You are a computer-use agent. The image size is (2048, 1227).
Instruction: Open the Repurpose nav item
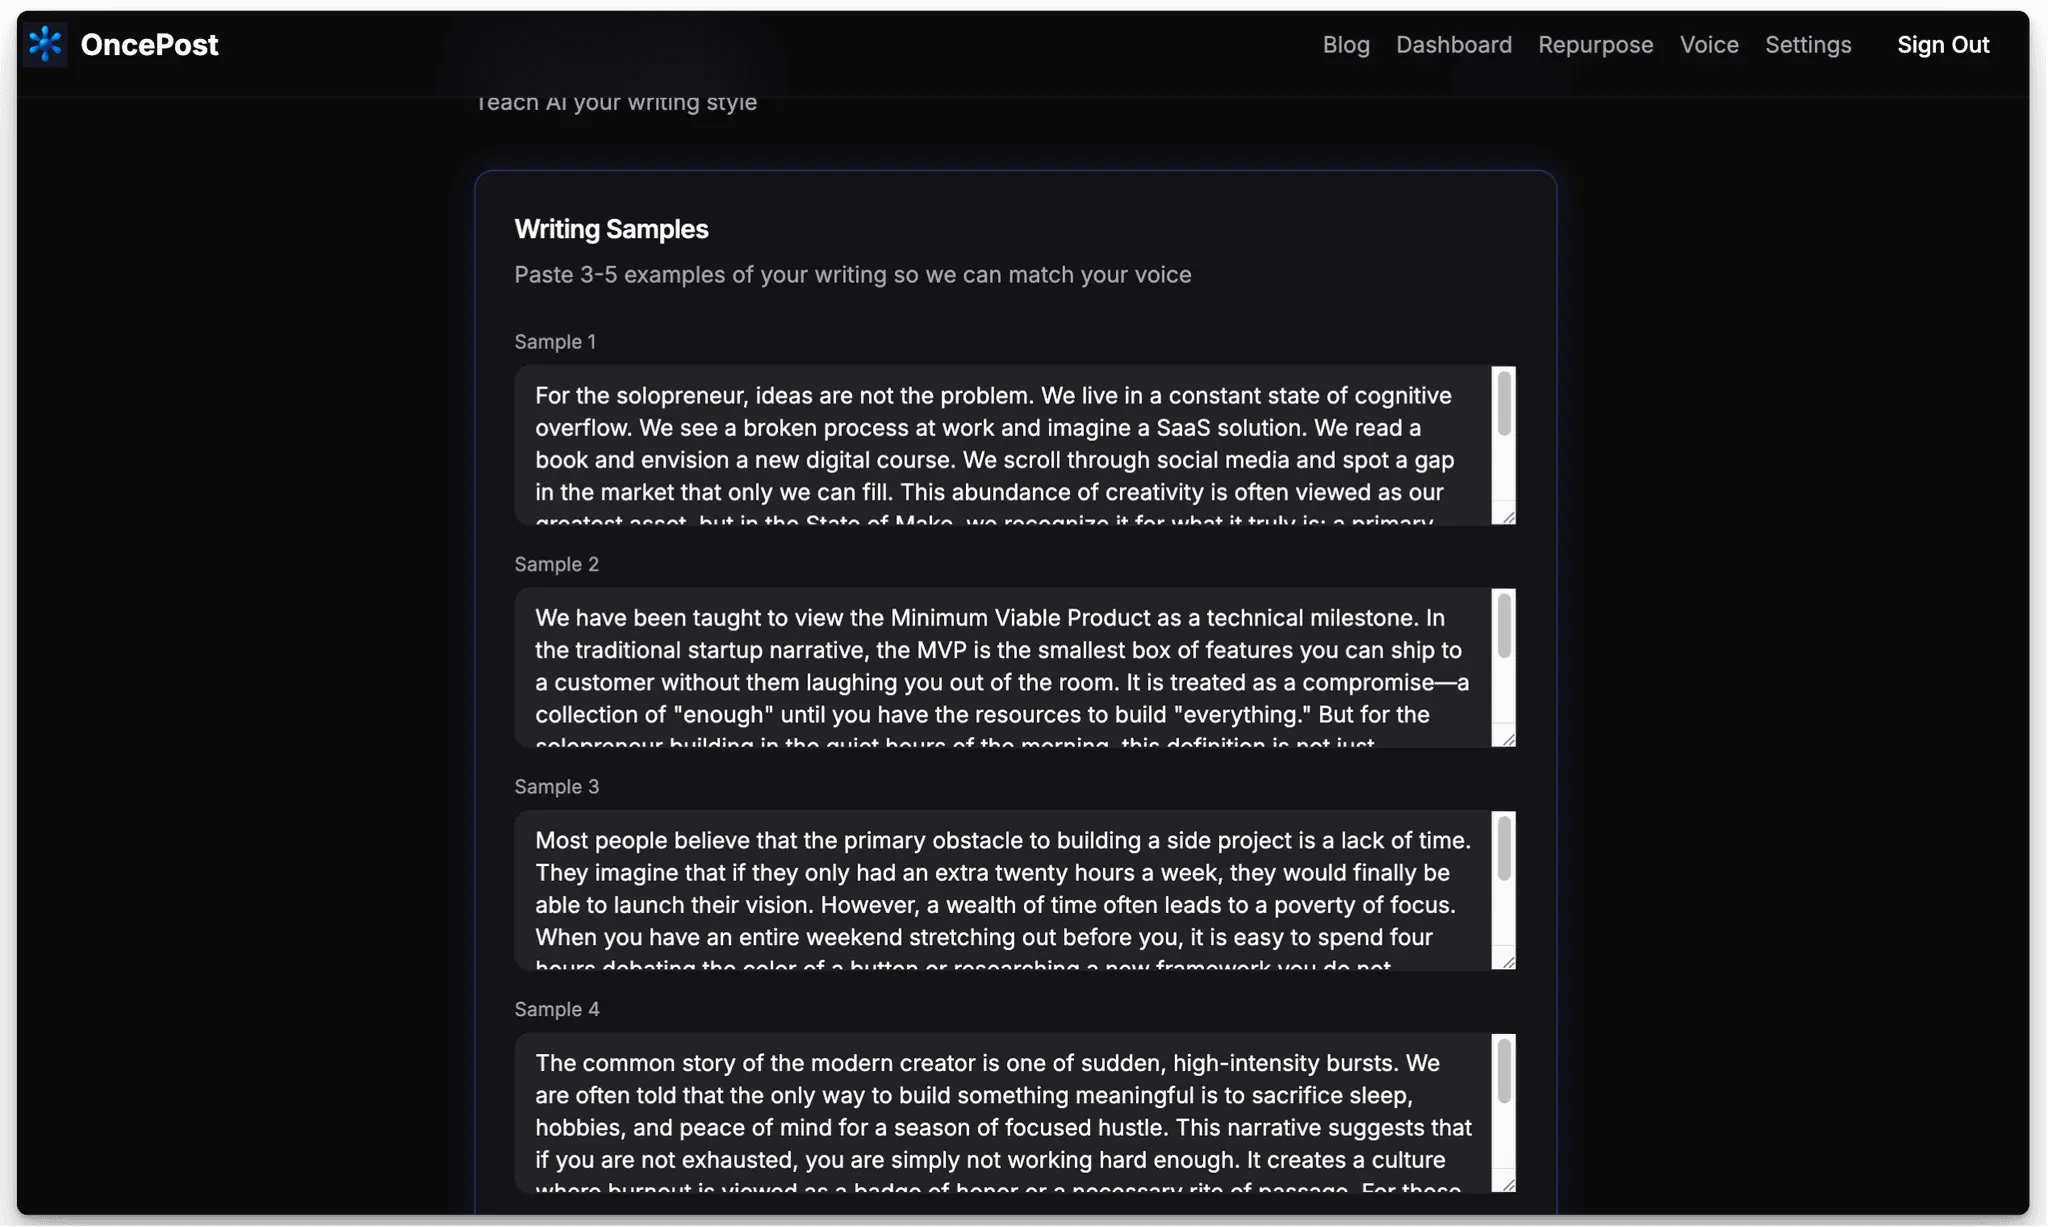point(1596,45)
